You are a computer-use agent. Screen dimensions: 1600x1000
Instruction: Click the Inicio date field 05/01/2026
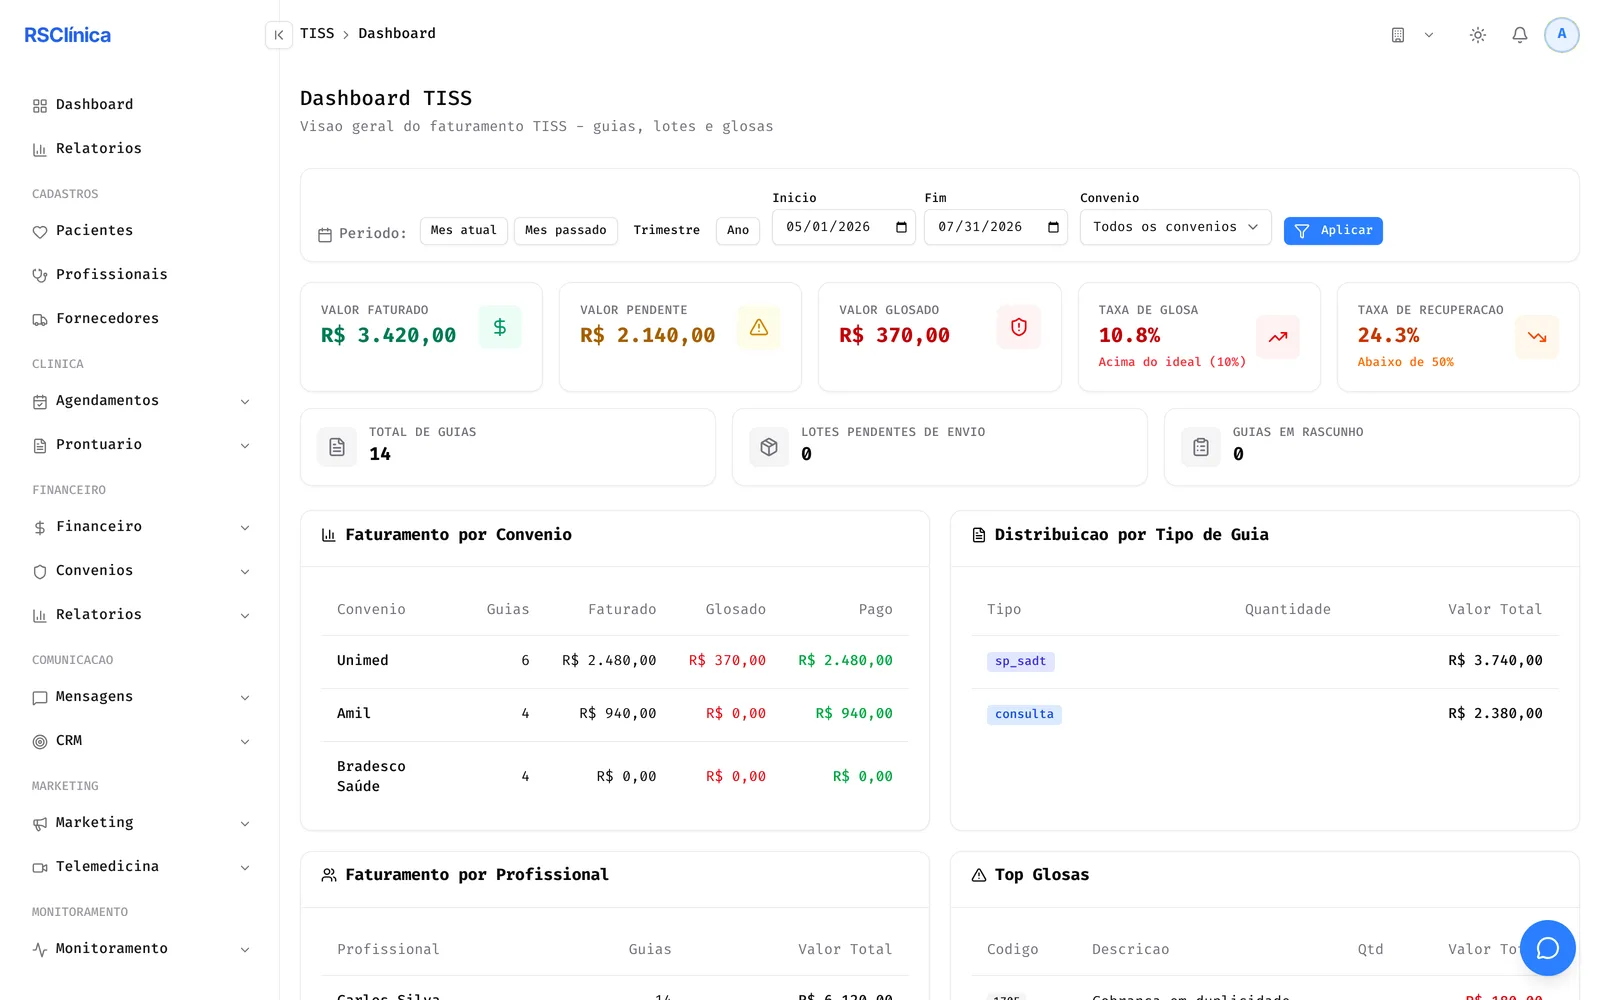click(844, 227)
